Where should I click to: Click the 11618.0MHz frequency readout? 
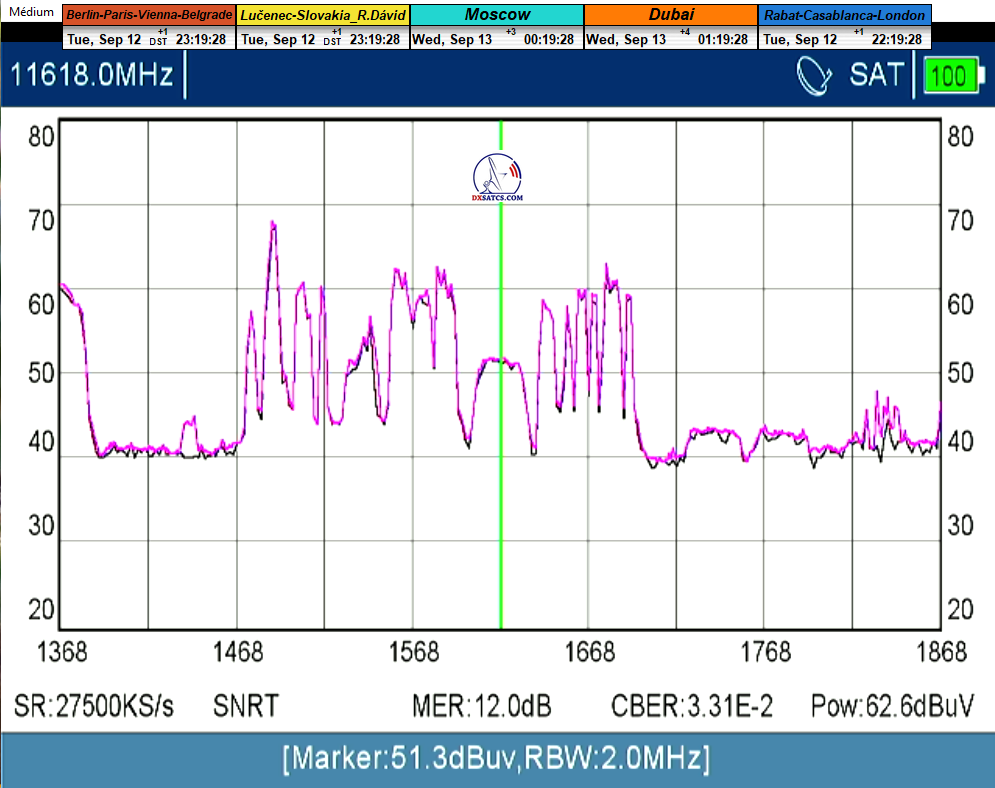[92, 76]
